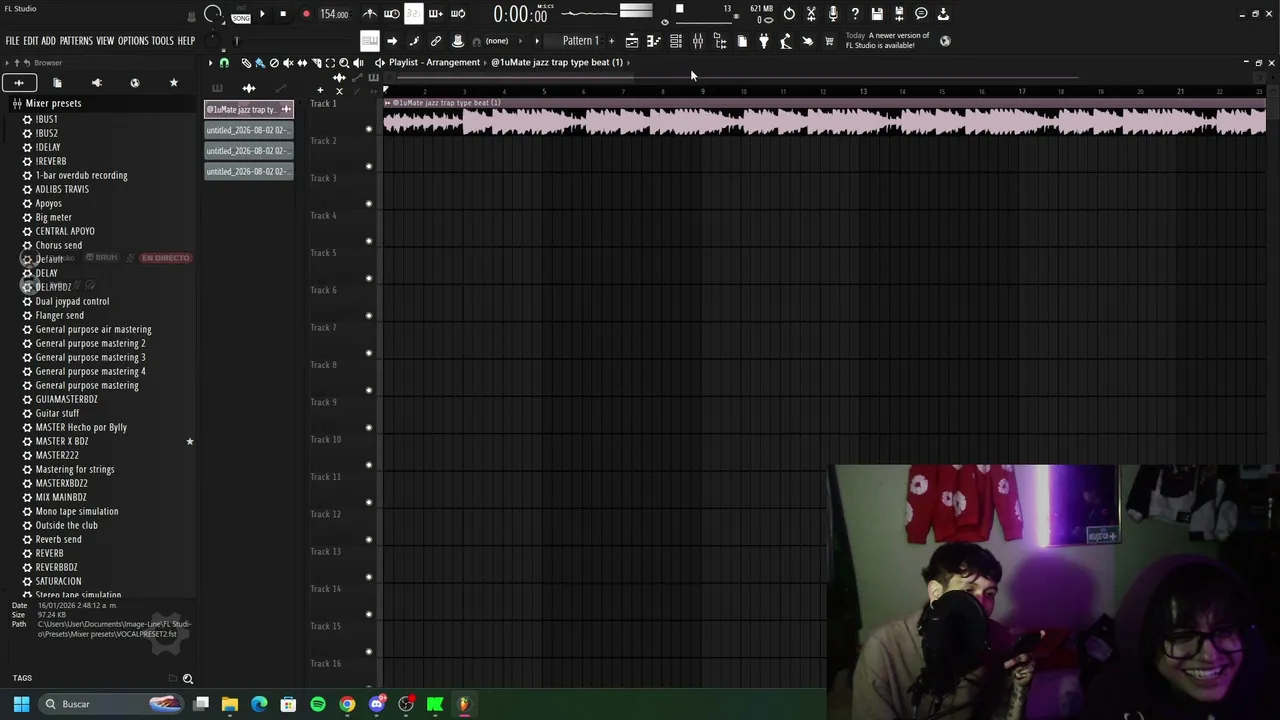Image resolution: width=1280 pixels, height=720 pixels.
Task: Toggle Pat/Song mode switch
Action: click(x=241, y=14)
